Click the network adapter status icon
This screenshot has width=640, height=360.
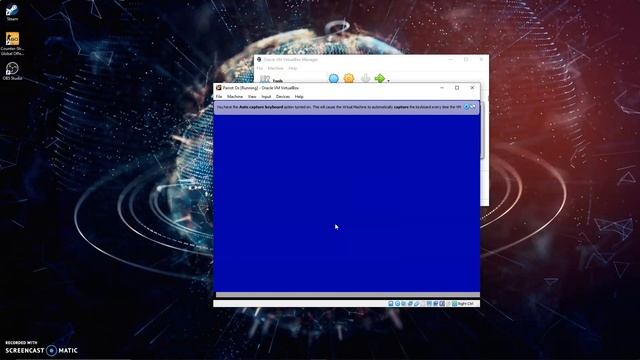(410, 304)
